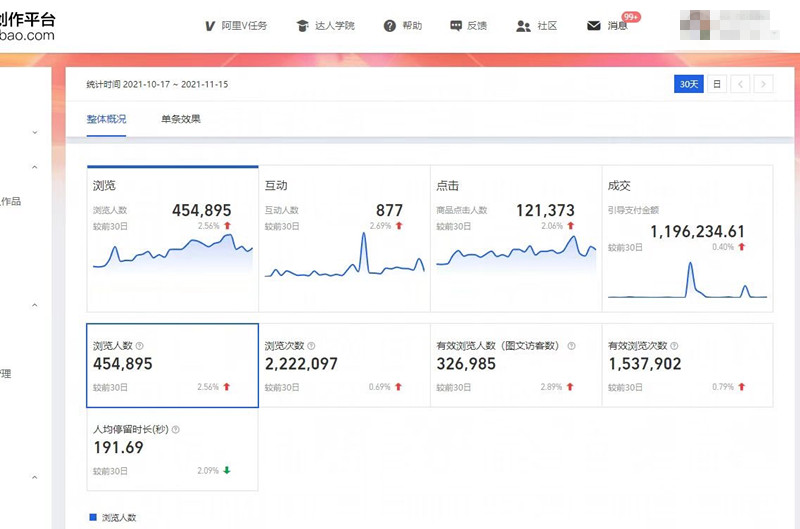Click the info icon beside 有效浏览人数（图文访客数）
The image size is (800, 529).
(x=571, y=346)
